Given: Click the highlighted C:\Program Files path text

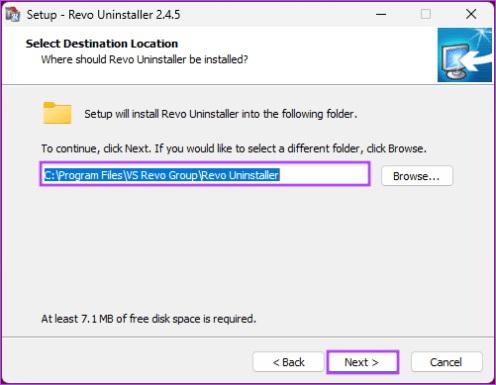Looking at the screenshot, I should click(162, 175).
